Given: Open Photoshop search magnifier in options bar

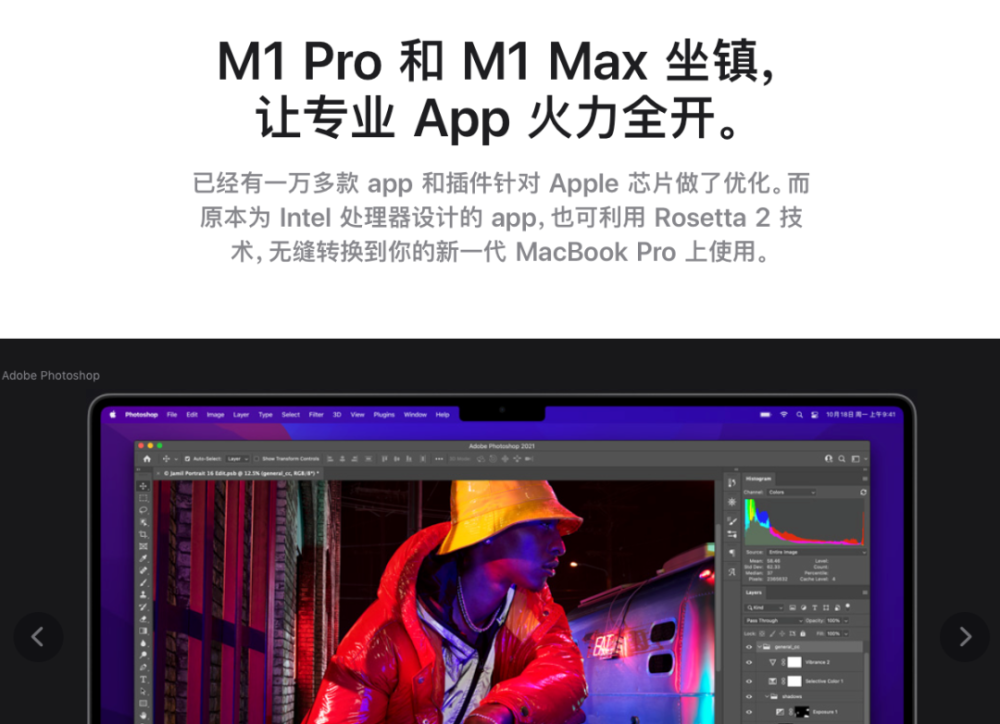Looking at the screenshot, I should [842, 459].
